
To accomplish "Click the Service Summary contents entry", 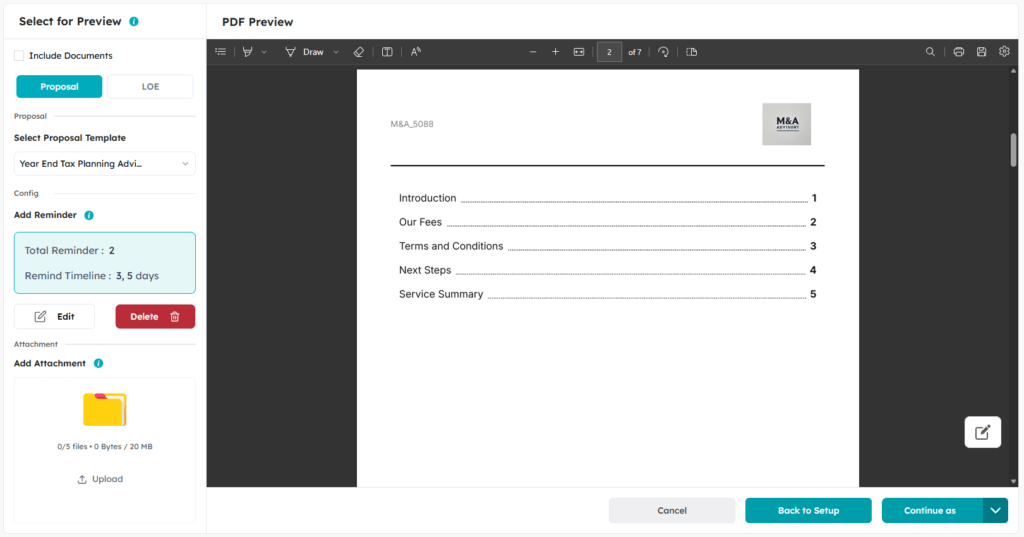I will (x=607, y=294).
